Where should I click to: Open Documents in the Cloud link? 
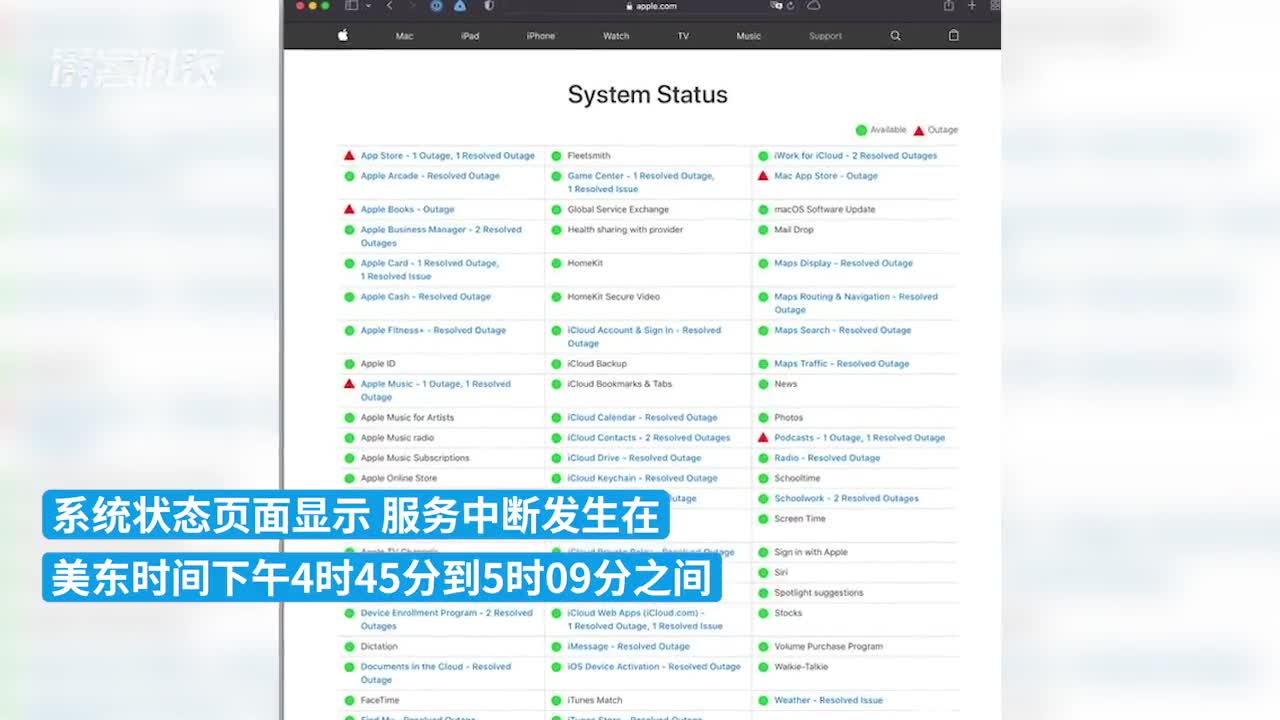pyautogui.click(x=436, y=673)
